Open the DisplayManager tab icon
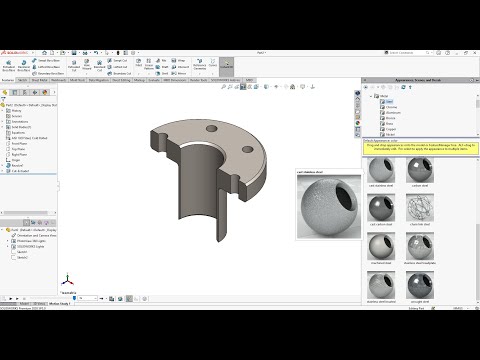Image resolution: width=480 pixels, height=360 pixels. point(45,92)
